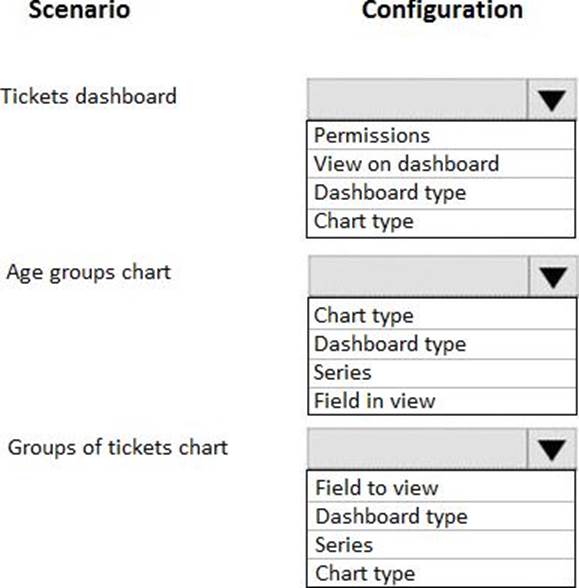
Task: Click the Configuration column header
Action: tap(442, 10)
